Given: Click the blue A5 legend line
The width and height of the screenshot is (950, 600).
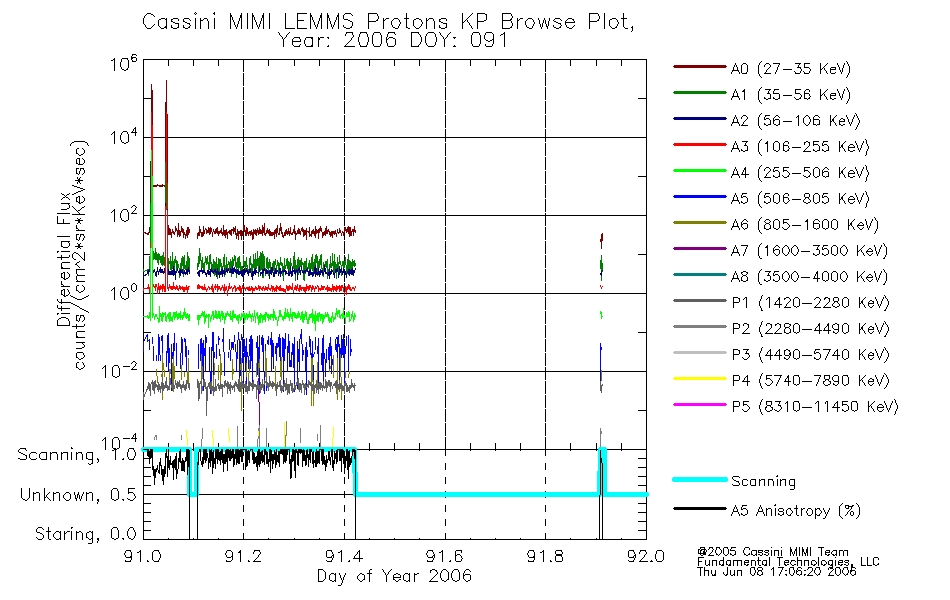Looking at the screenshot, I should point(699,196).
